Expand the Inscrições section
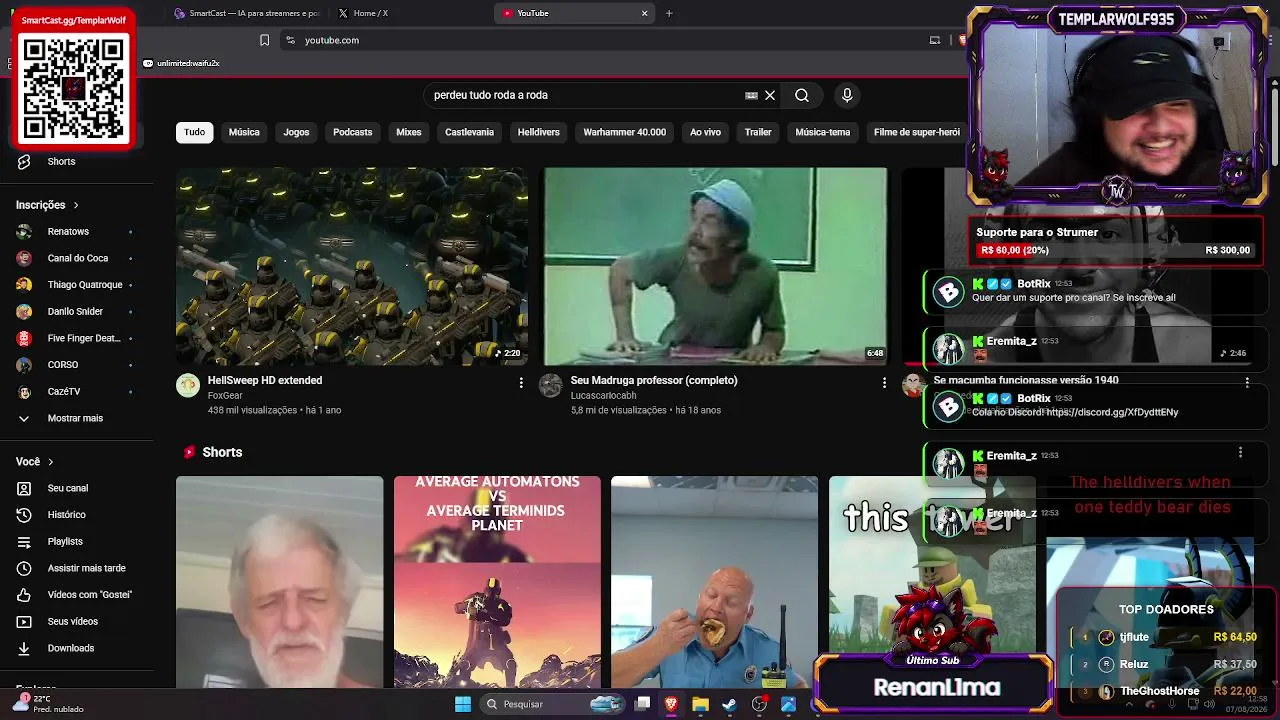Image resolution: width=1280 pixels, height=720 pixels. pos(47,205)
